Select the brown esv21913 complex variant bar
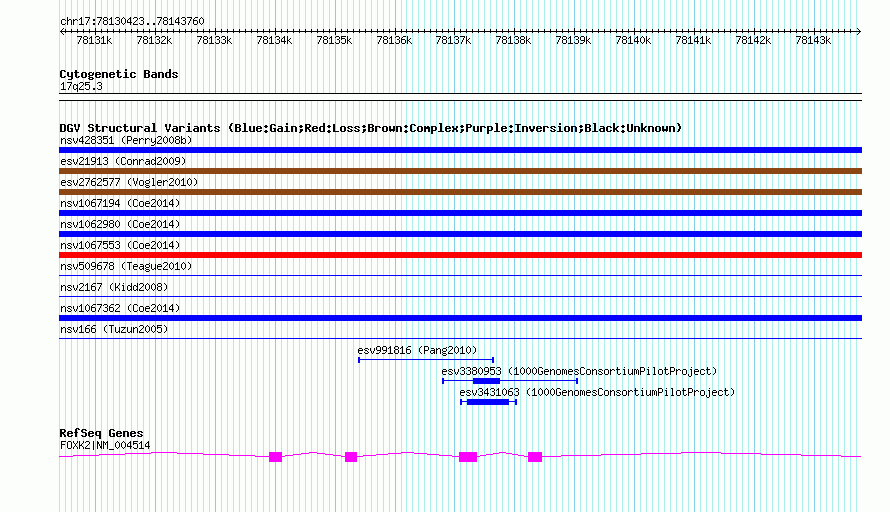The width and height of the screenshot is (890, 512). 460,171
